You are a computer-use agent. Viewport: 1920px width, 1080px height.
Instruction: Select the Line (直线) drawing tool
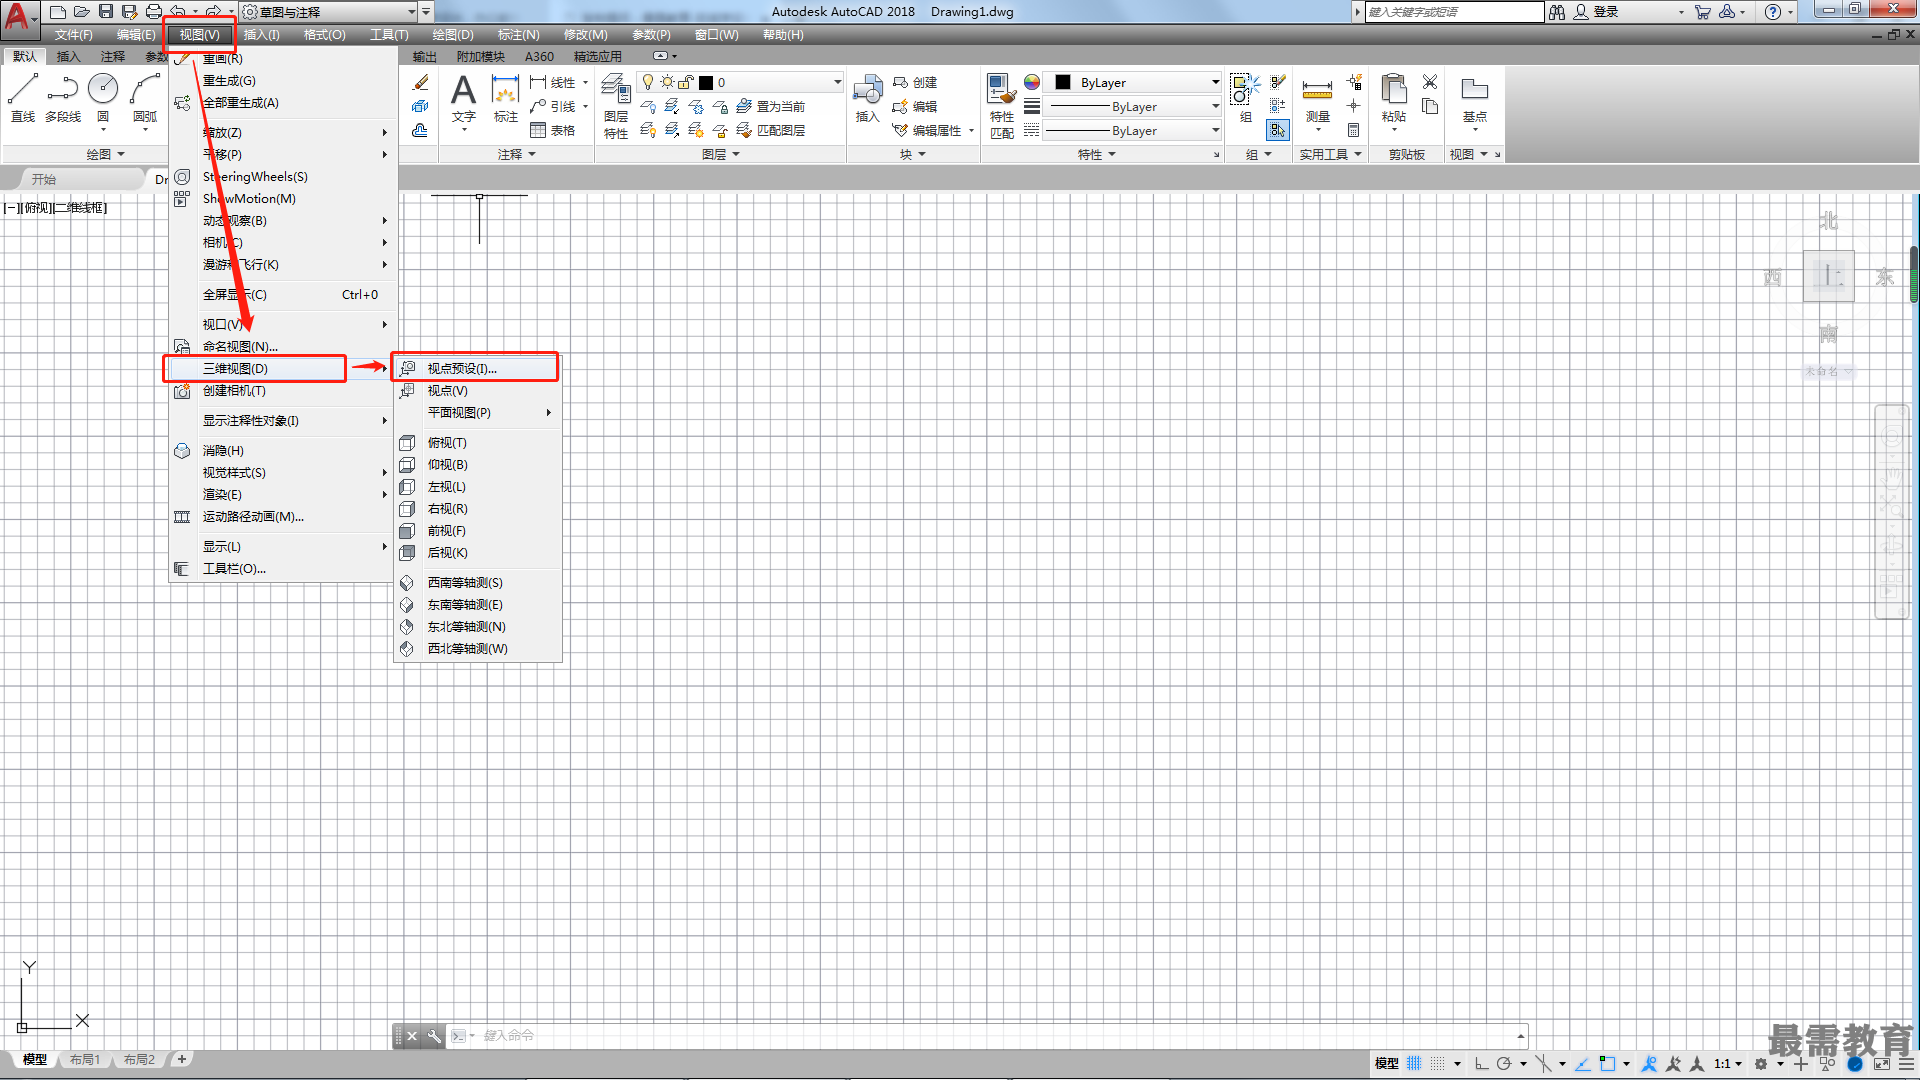click(22, 97)
